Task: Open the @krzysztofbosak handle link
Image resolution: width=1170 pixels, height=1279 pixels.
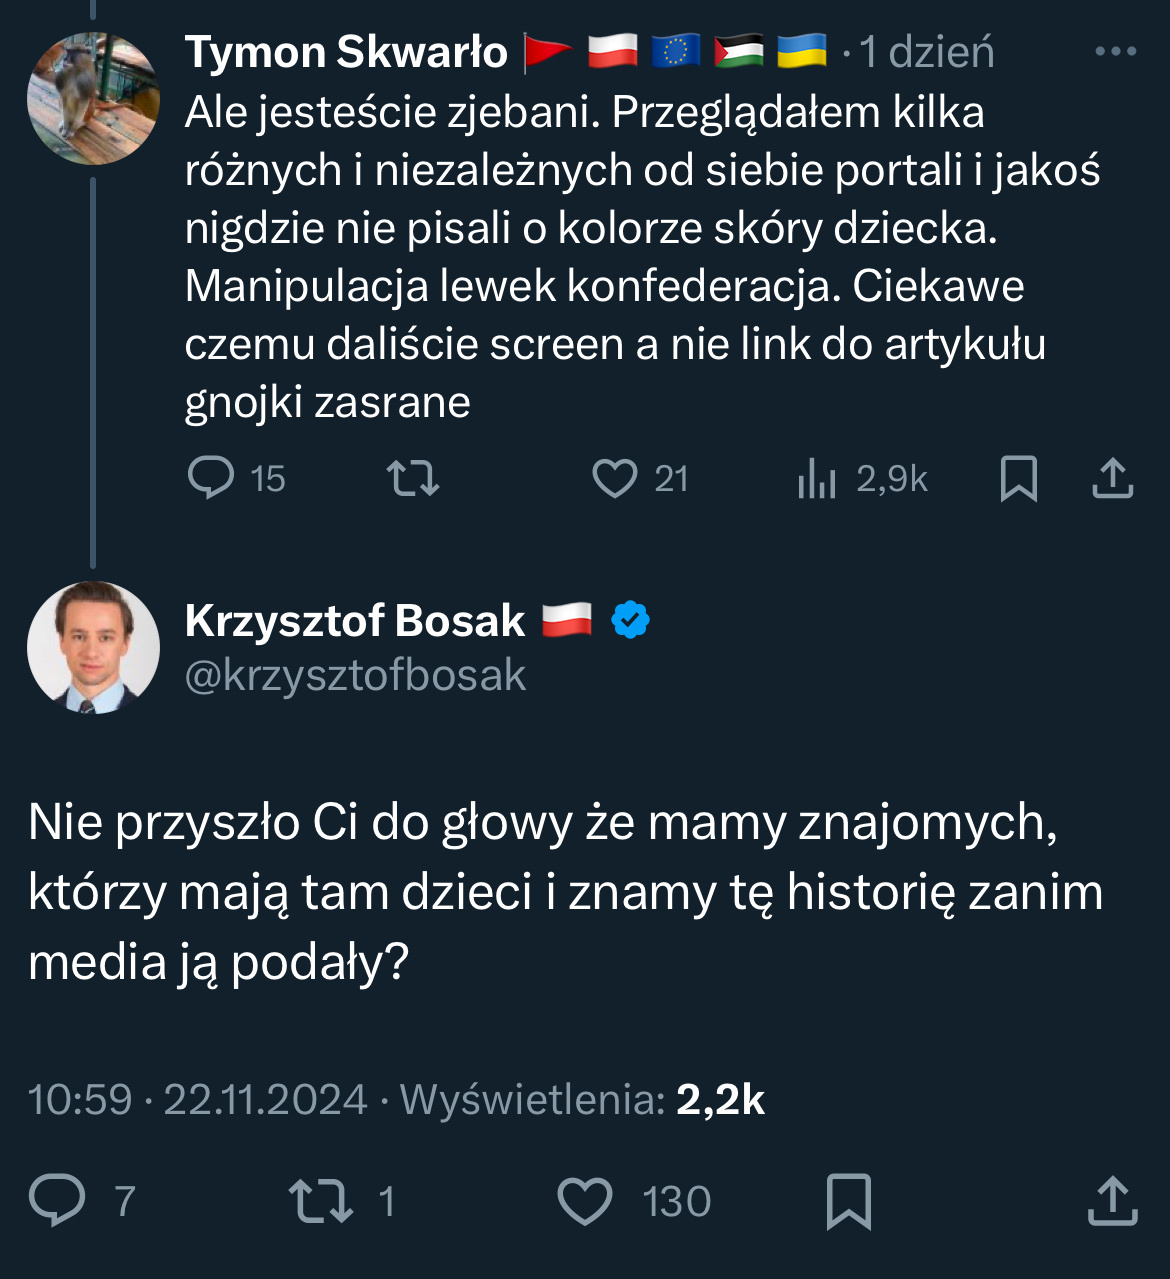Action: click(x=355, y=676)
